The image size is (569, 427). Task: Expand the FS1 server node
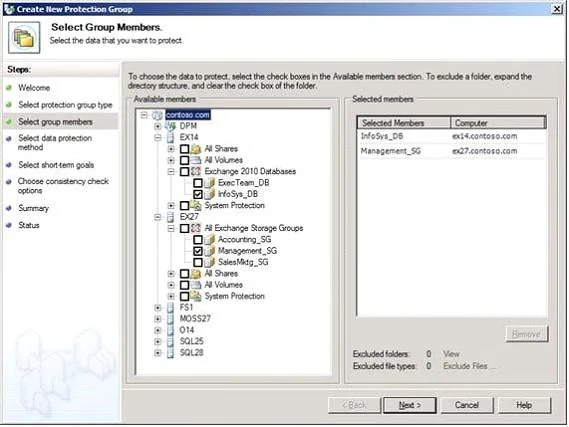click(x=157, y=308)
